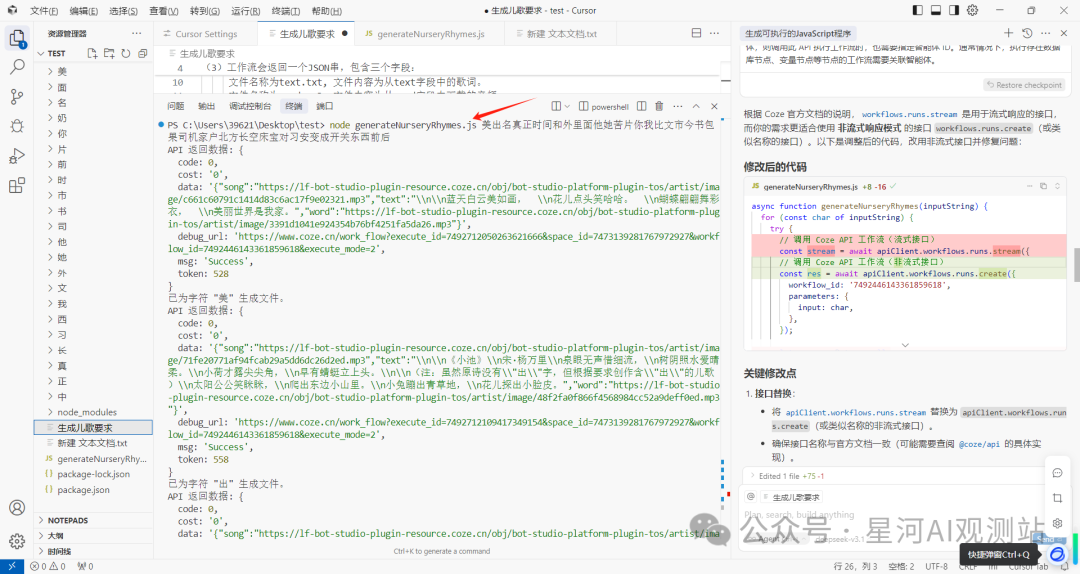This screenshot has height=574, width=1080.
Task: Open 新建 文本文档.txt in explorer
Action: pos(93,443)
